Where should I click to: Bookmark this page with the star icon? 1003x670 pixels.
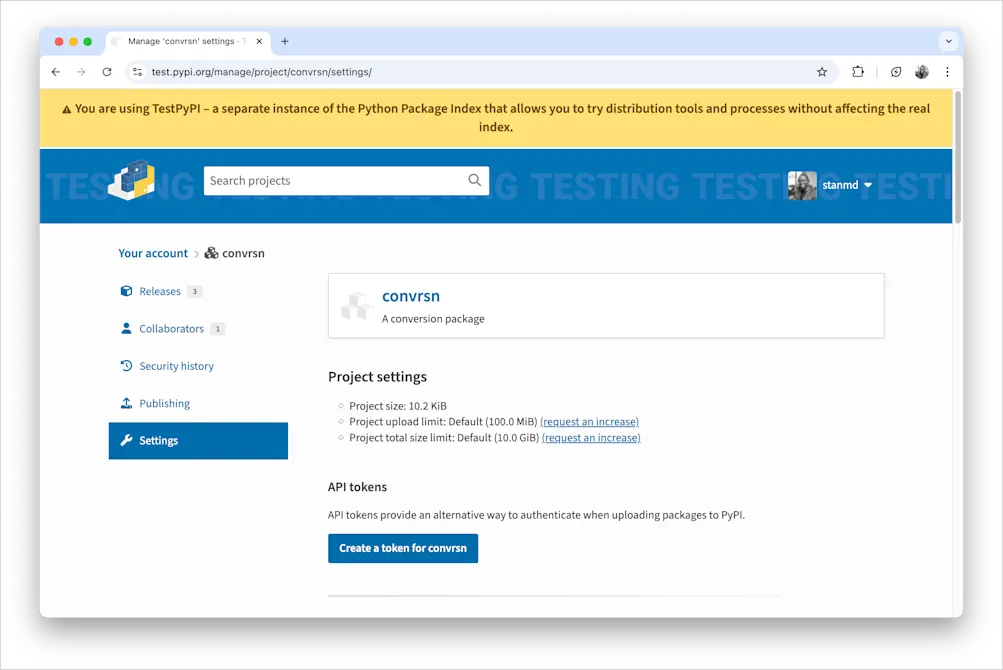[822, 72]
